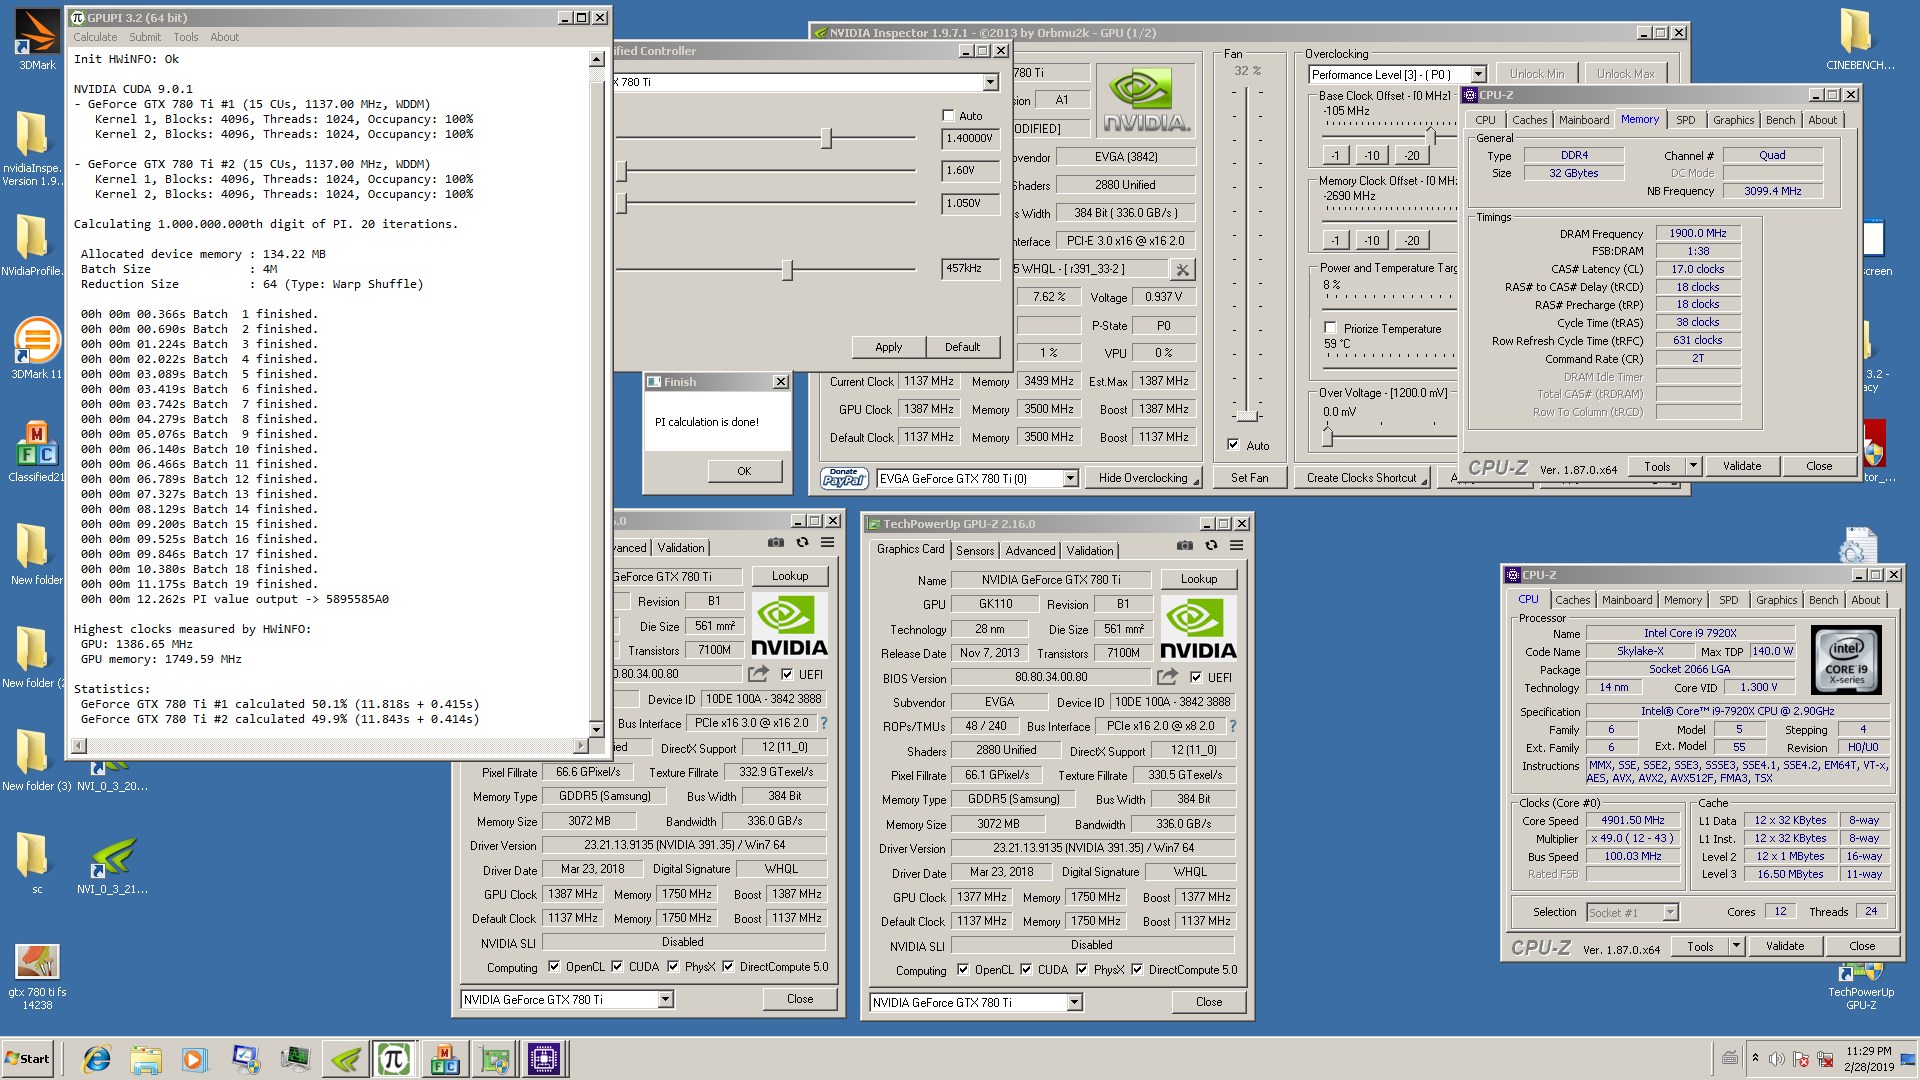Viewport: 1920px width, 1080px height.
Task: Expand Performance Level [3] - (P0) dropdown
Action: click(x=1478, y=74)
